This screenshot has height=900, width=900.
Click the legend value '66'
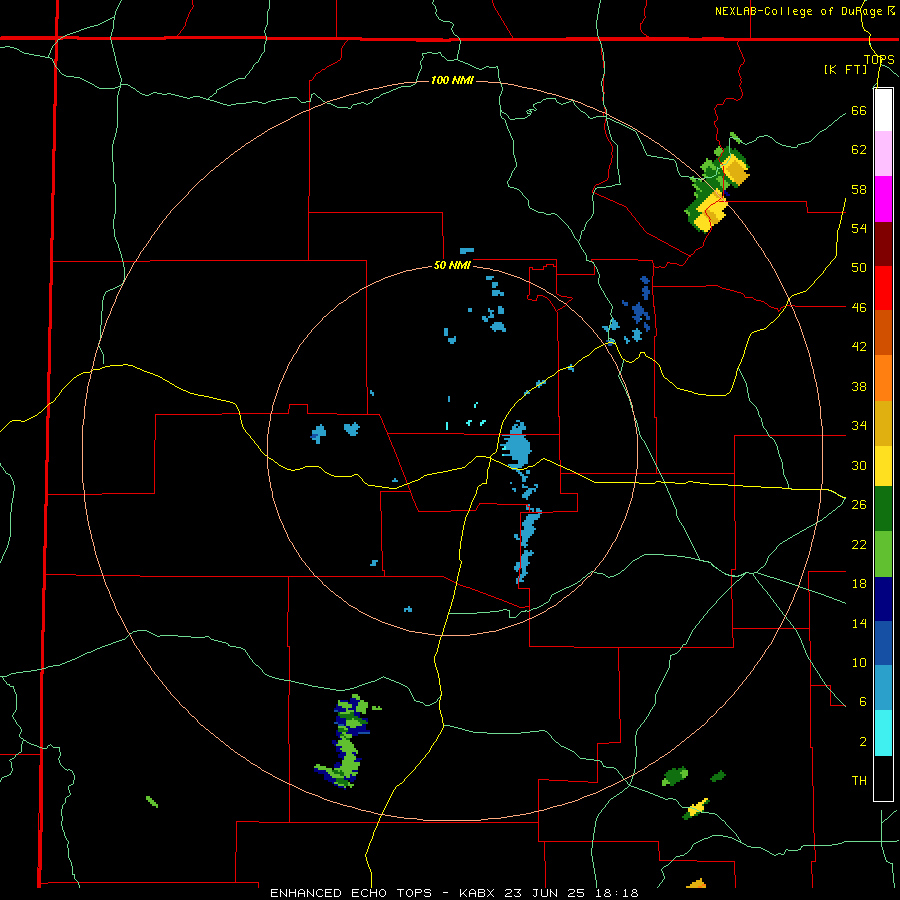click(859, 110)
